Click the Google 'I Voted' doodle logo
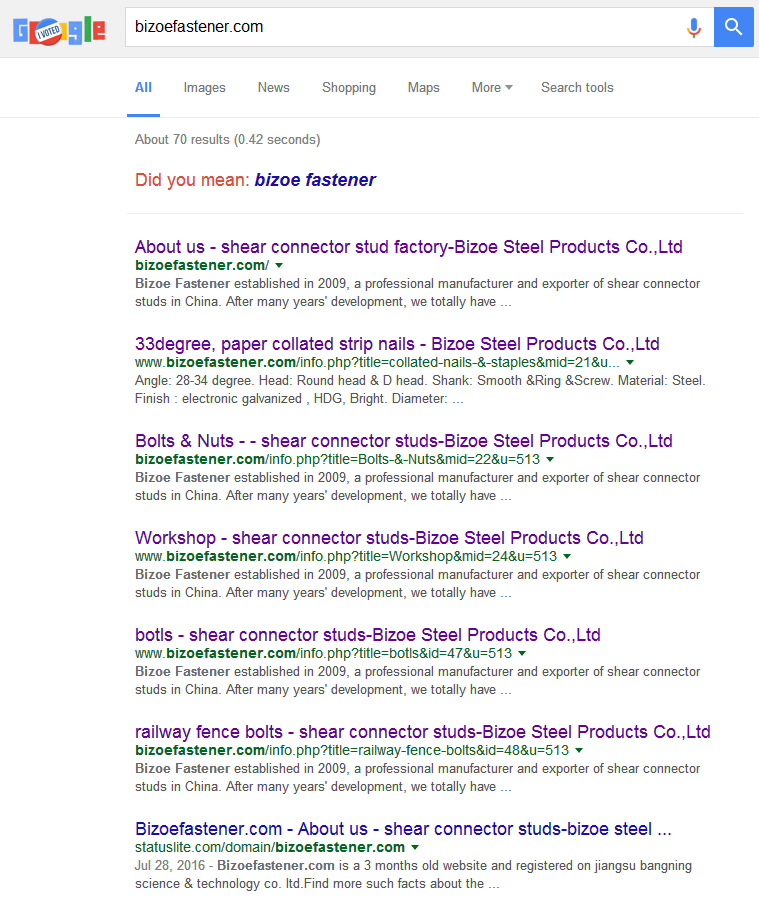This screenshot has width=759, height=897. (59, 31)
